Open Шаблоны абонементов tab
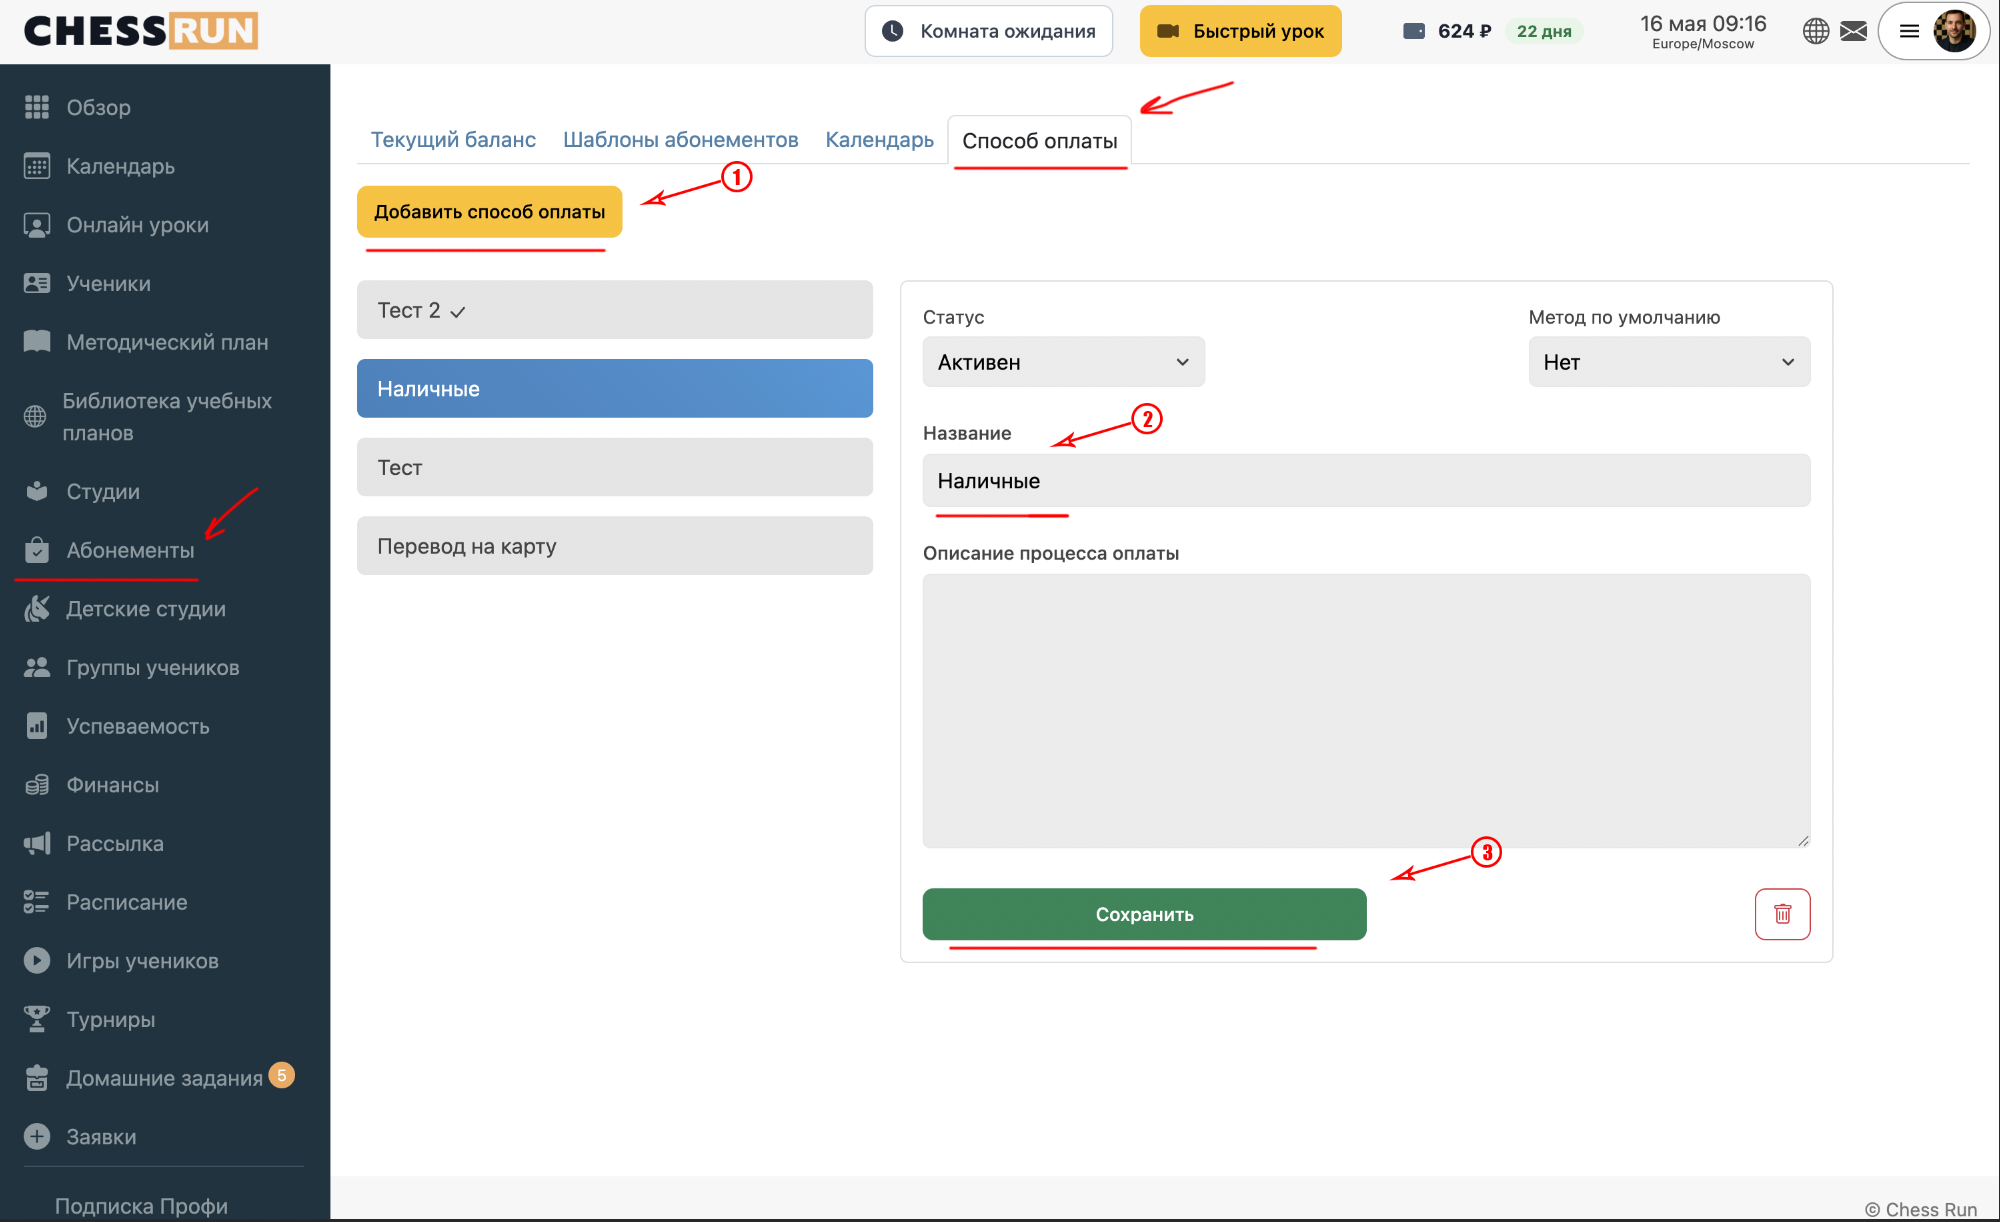Screen dimensions: 2000x1222 680,140
